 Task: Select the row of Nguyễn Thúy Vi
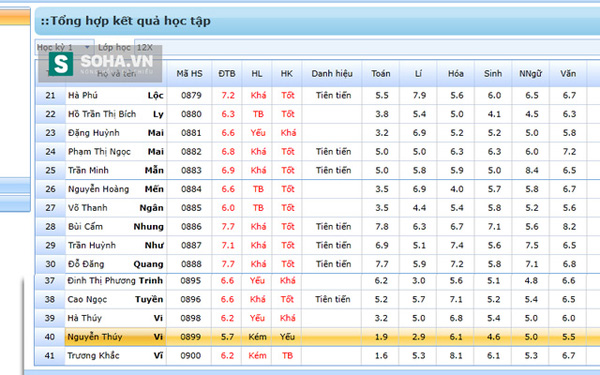(318, 337)
